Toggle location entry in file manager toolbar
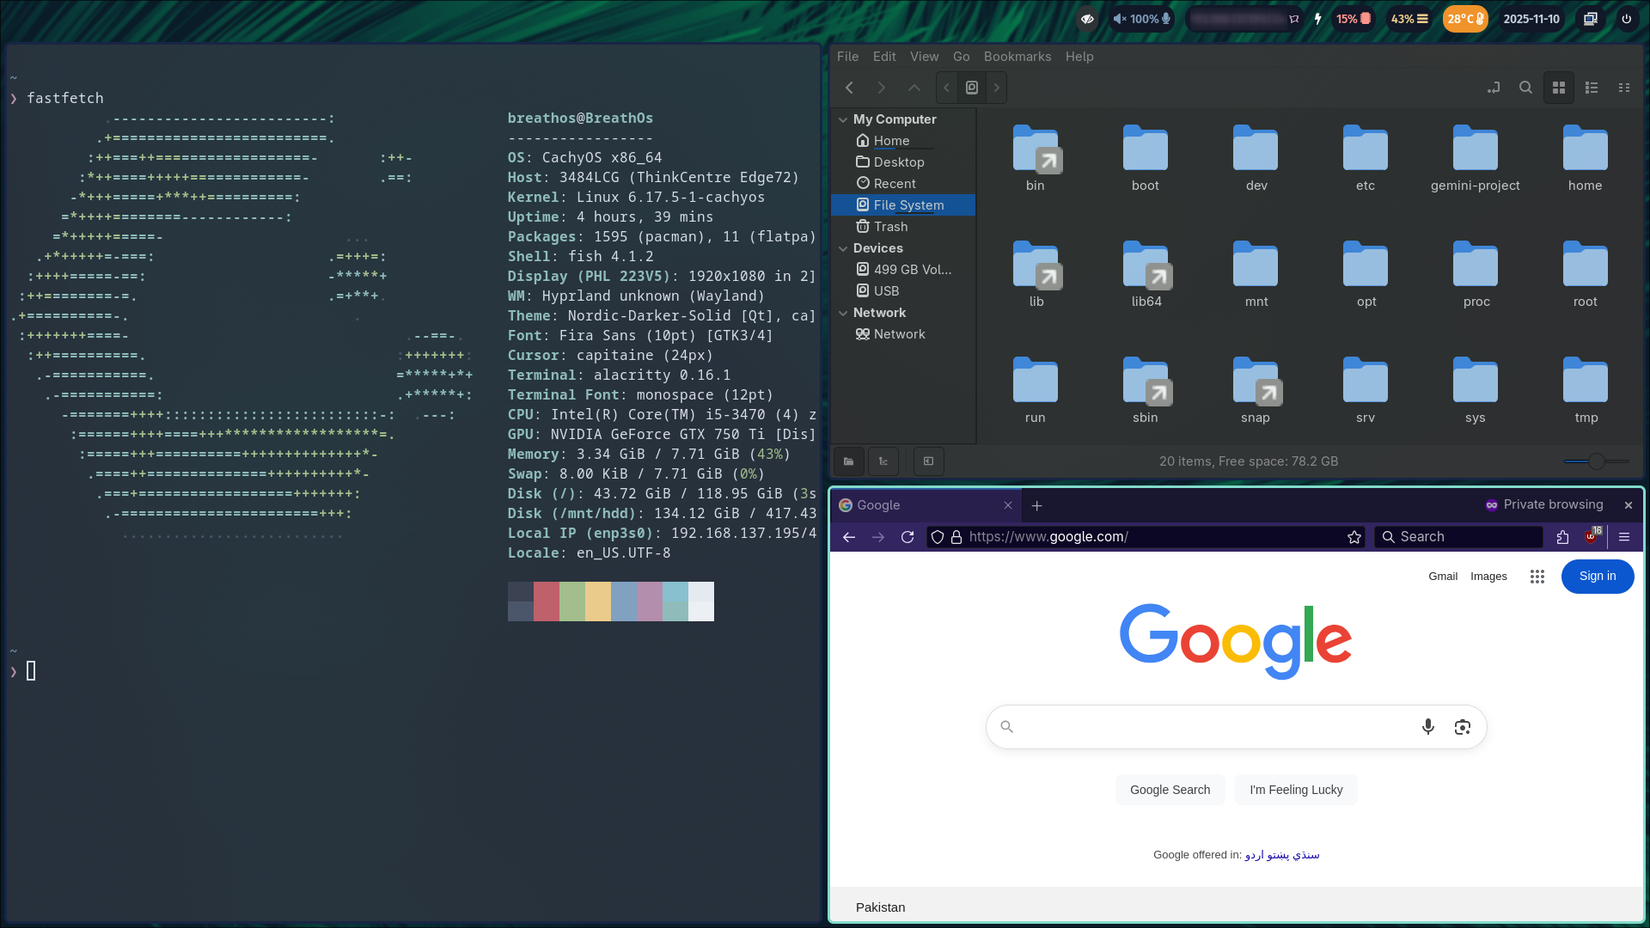The height and width of the screenshot is (928, 1650). point(1493,88)
